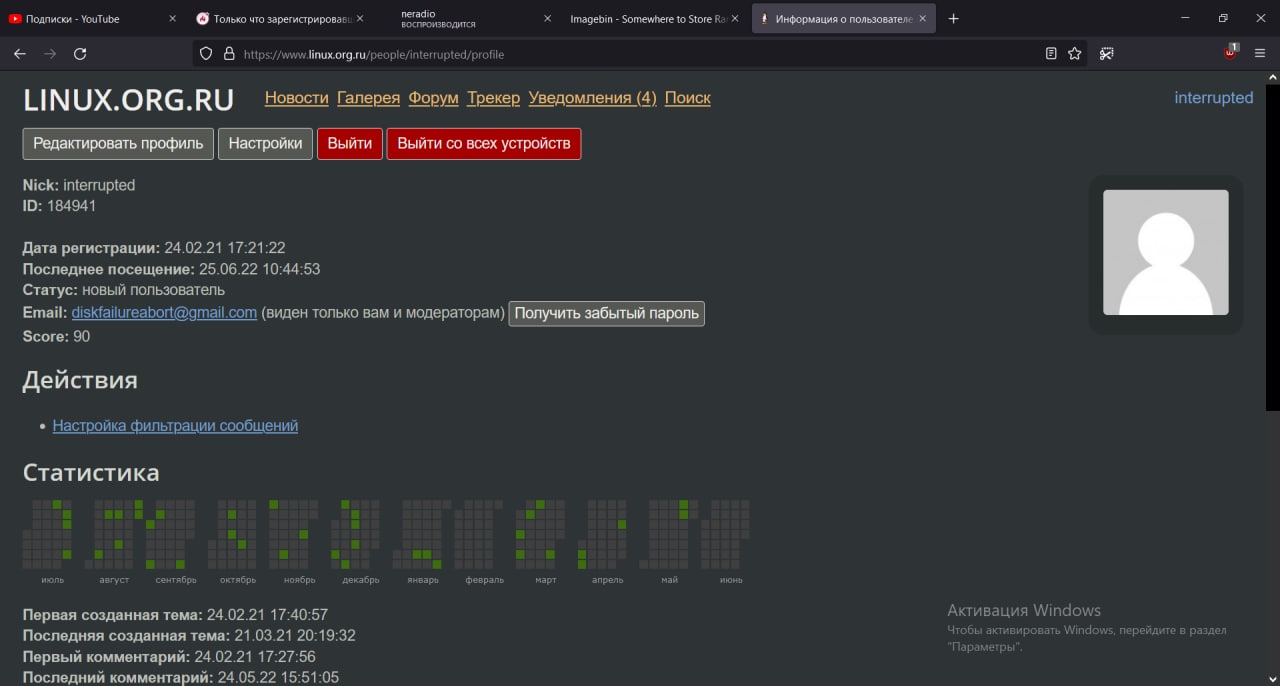
Task: Close the Информация о пользователе tab
Action: point(922,19)
